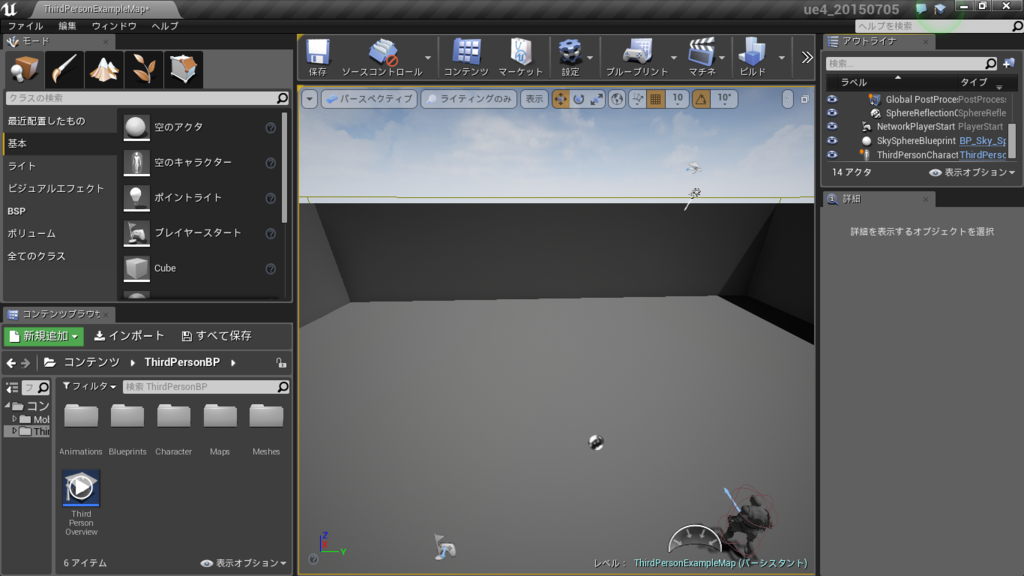Open the ウィンドウ menu
1024x576 pixels.
(x=114, y=26)
